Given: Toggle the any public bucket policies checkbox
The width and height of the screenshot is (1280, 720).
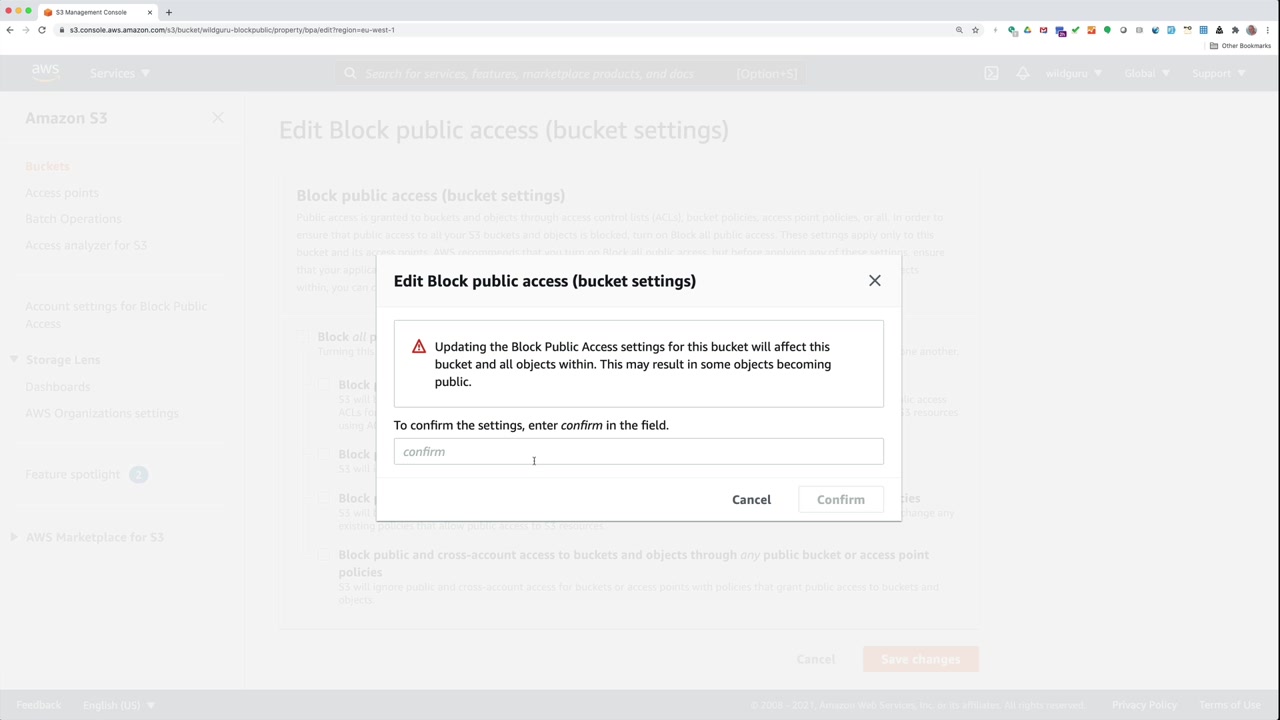Looking at the screenshot, I should point(323,555).
